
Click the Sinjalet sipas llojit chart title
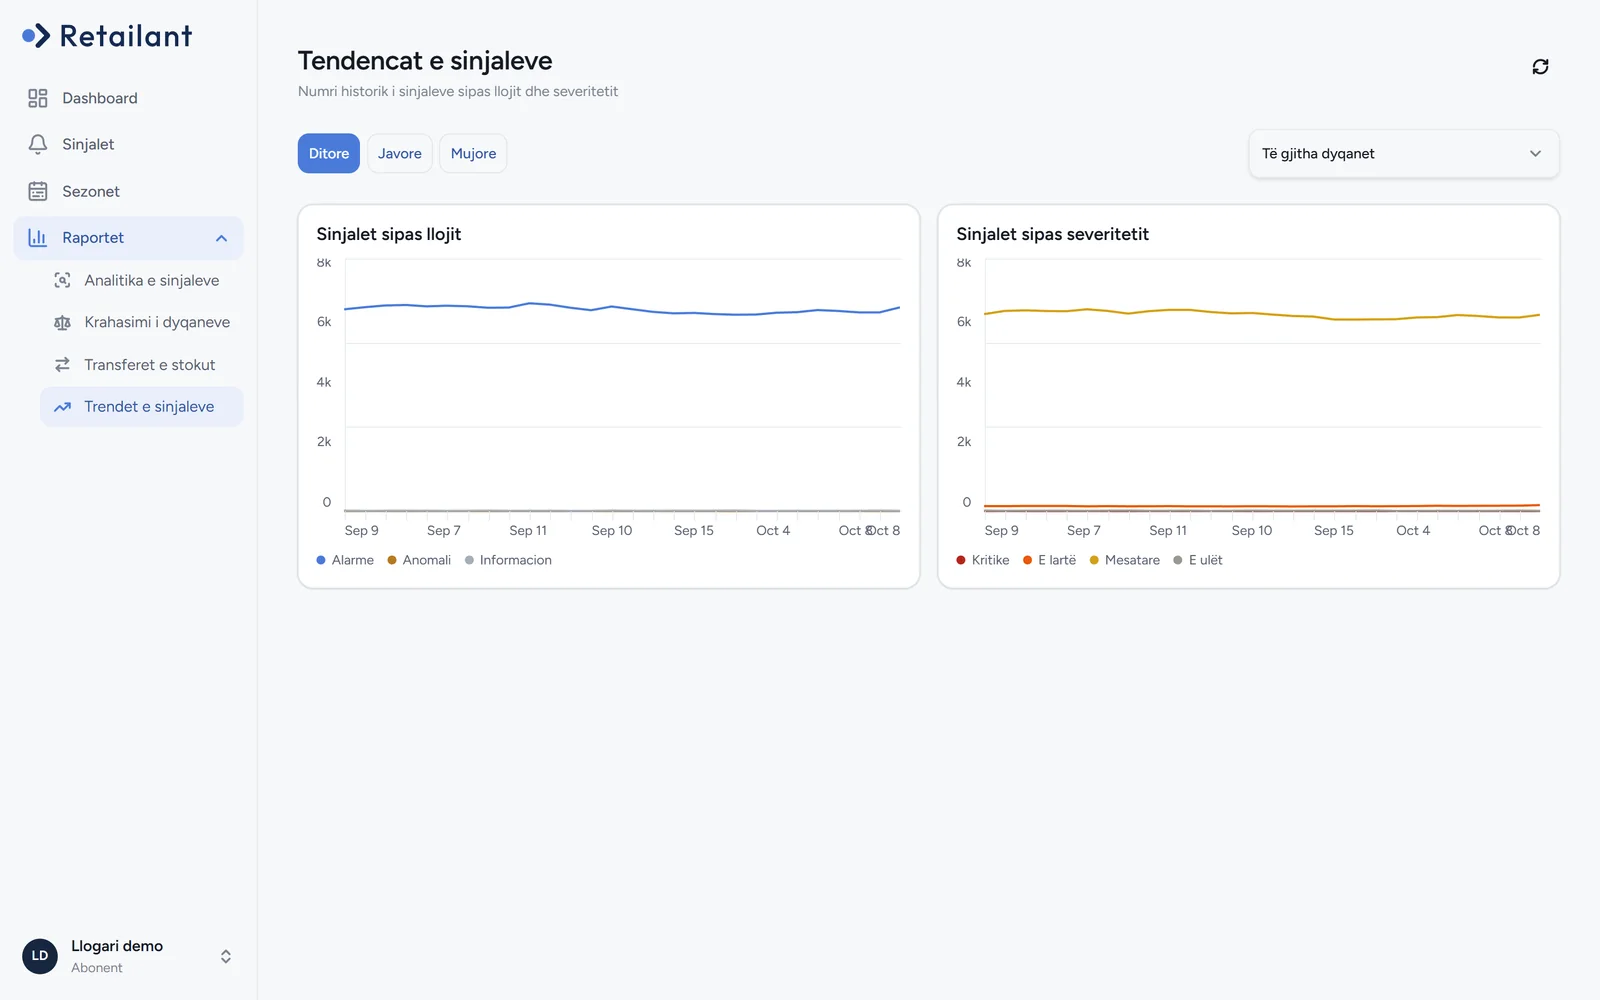[389, 234]
